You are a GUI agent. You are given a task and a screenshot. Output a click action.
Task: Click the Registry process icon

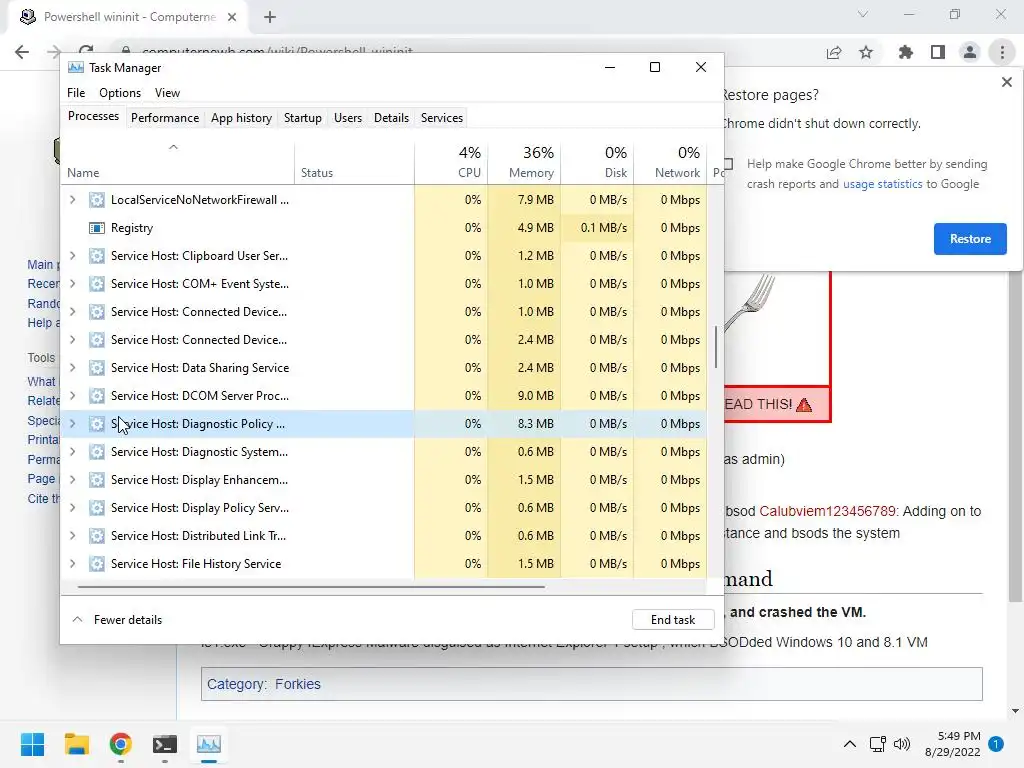point(97,228)
